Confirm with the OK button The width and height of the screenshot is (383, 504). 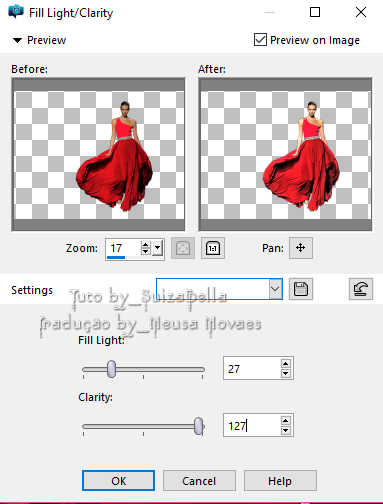118,481
